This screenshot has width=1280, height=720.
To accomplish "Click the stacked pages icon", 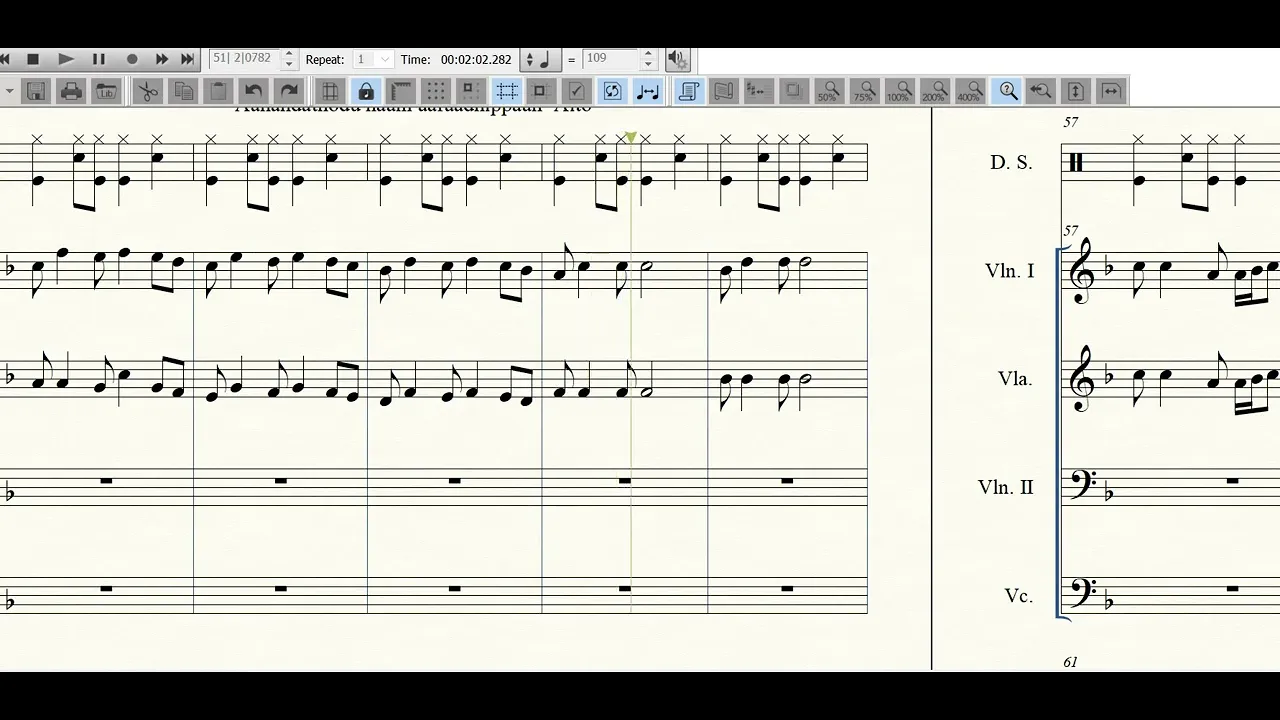I will pyautogui.click(x=794, y=91).
